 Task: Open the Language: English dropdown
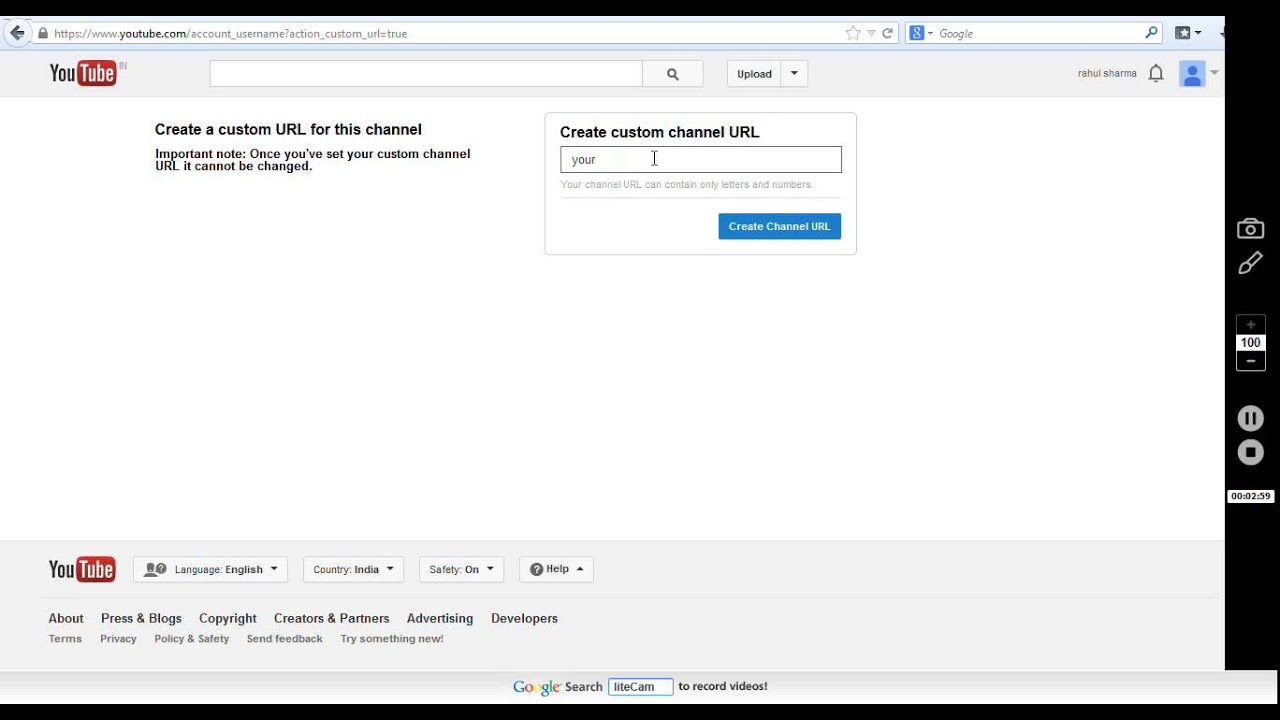[x=211, y=569]
